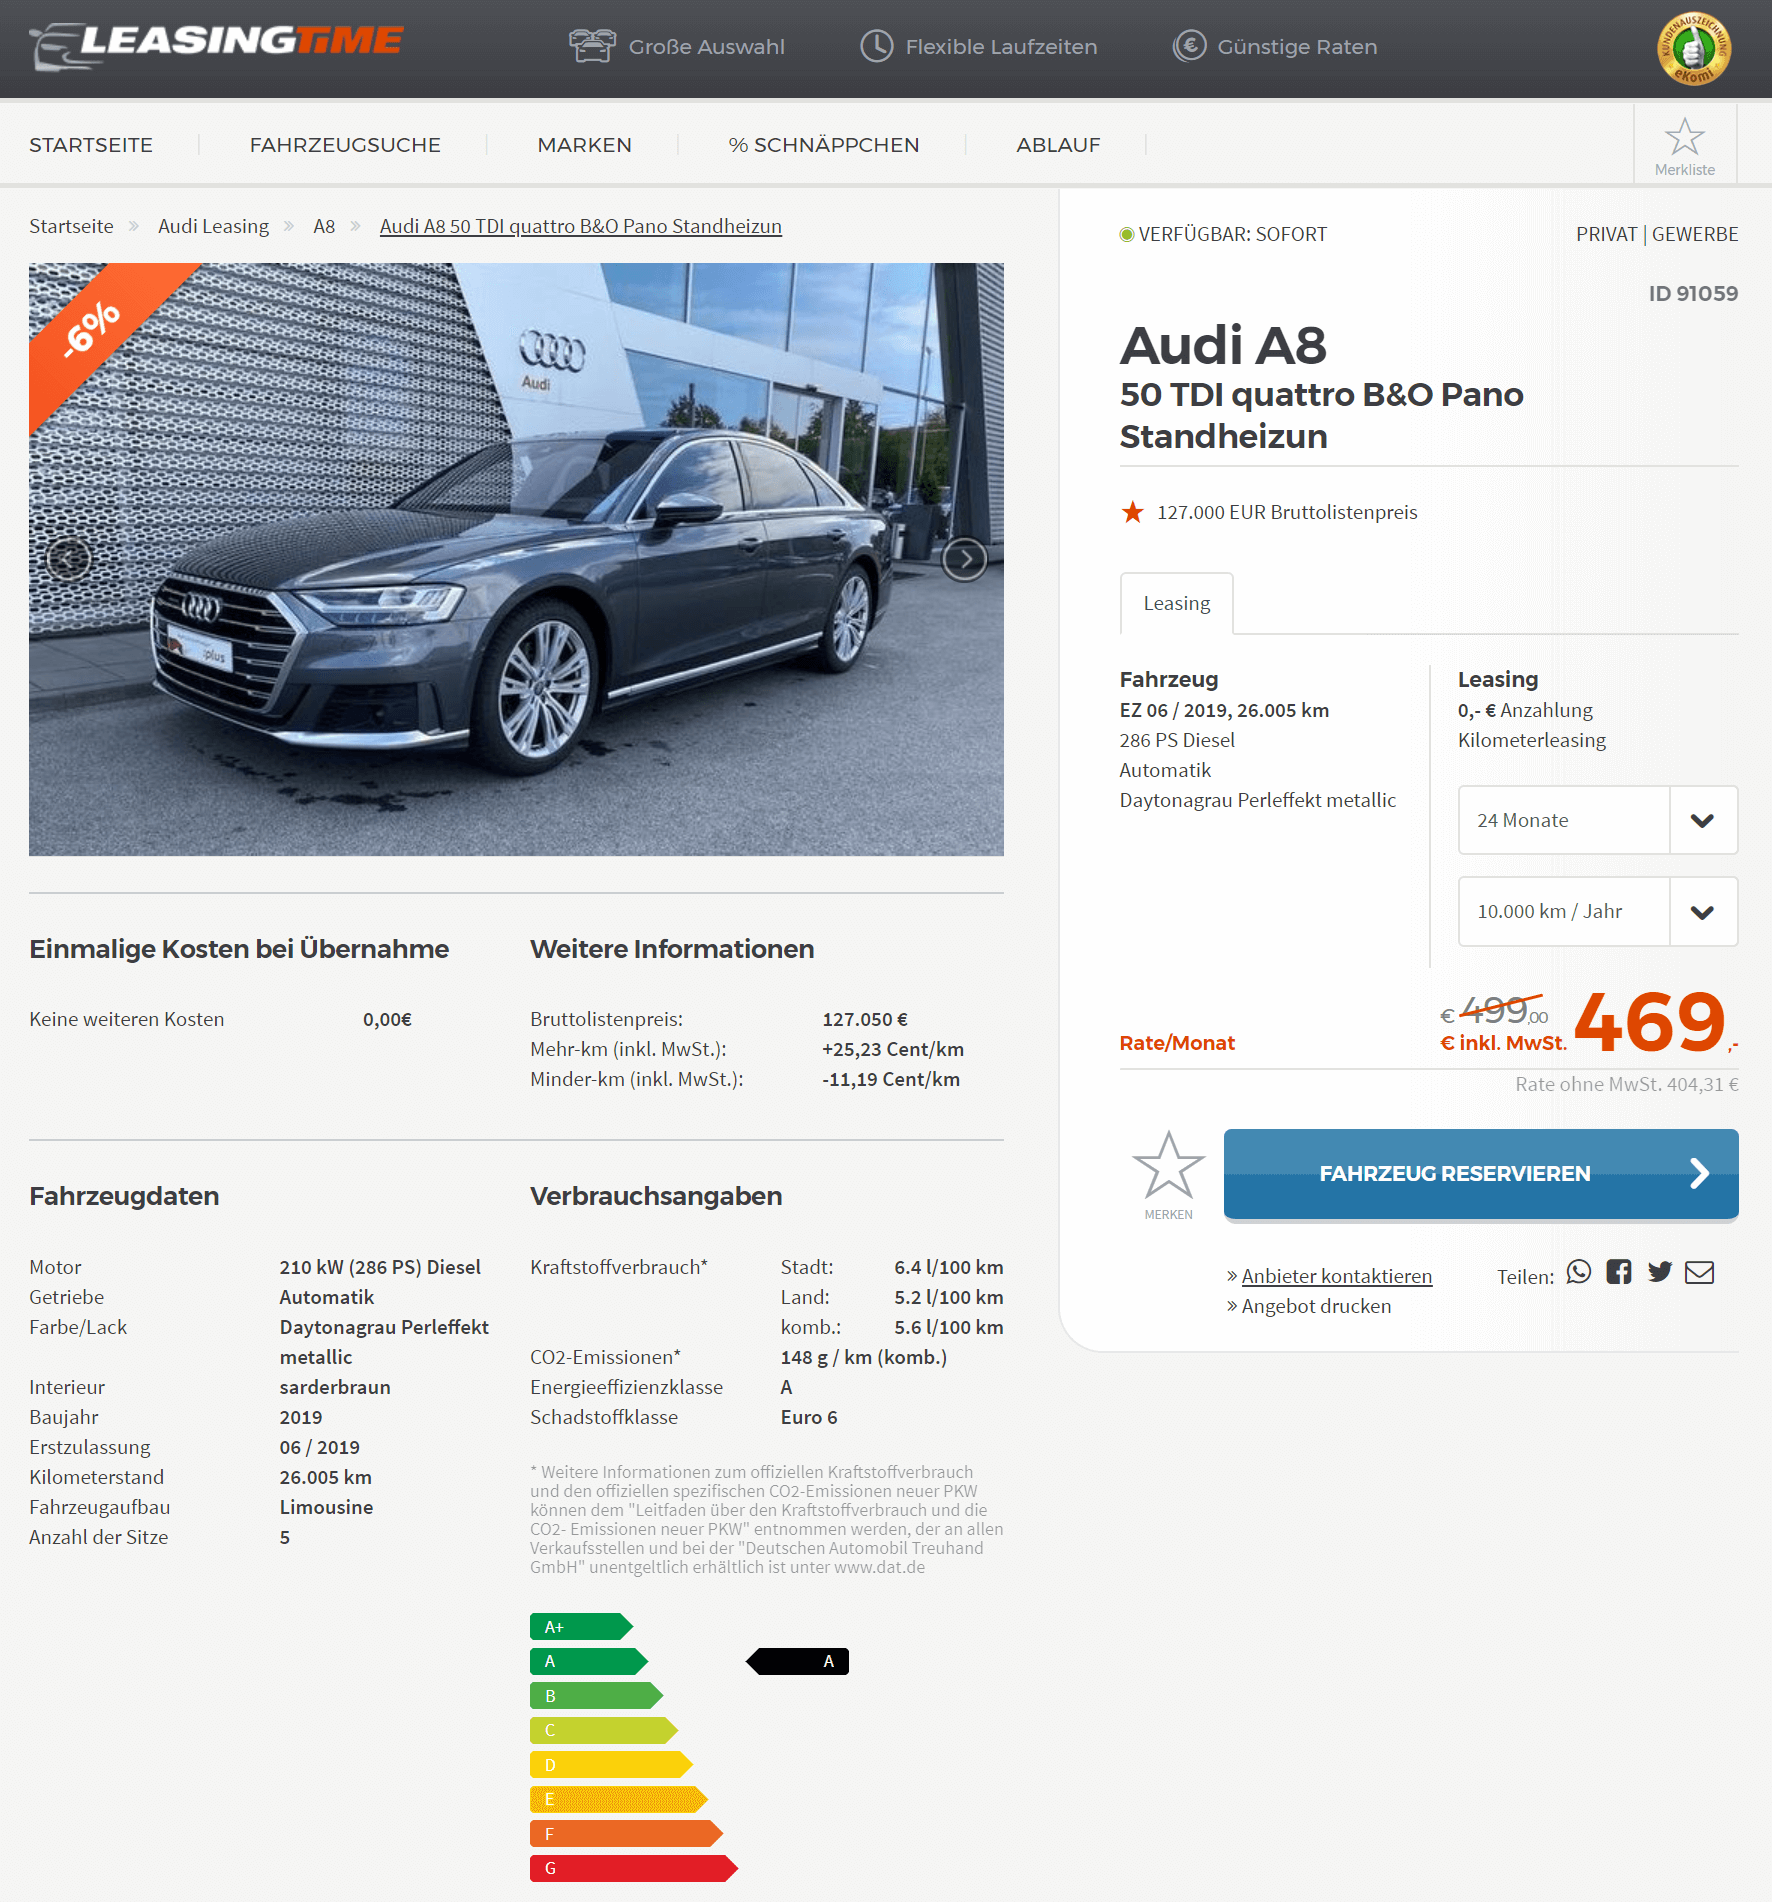Image resolution: width=1772 pixels, height=1902 pixels.
Task: Click the 'sarderbraun' interior value
Action: (335, 1387)
